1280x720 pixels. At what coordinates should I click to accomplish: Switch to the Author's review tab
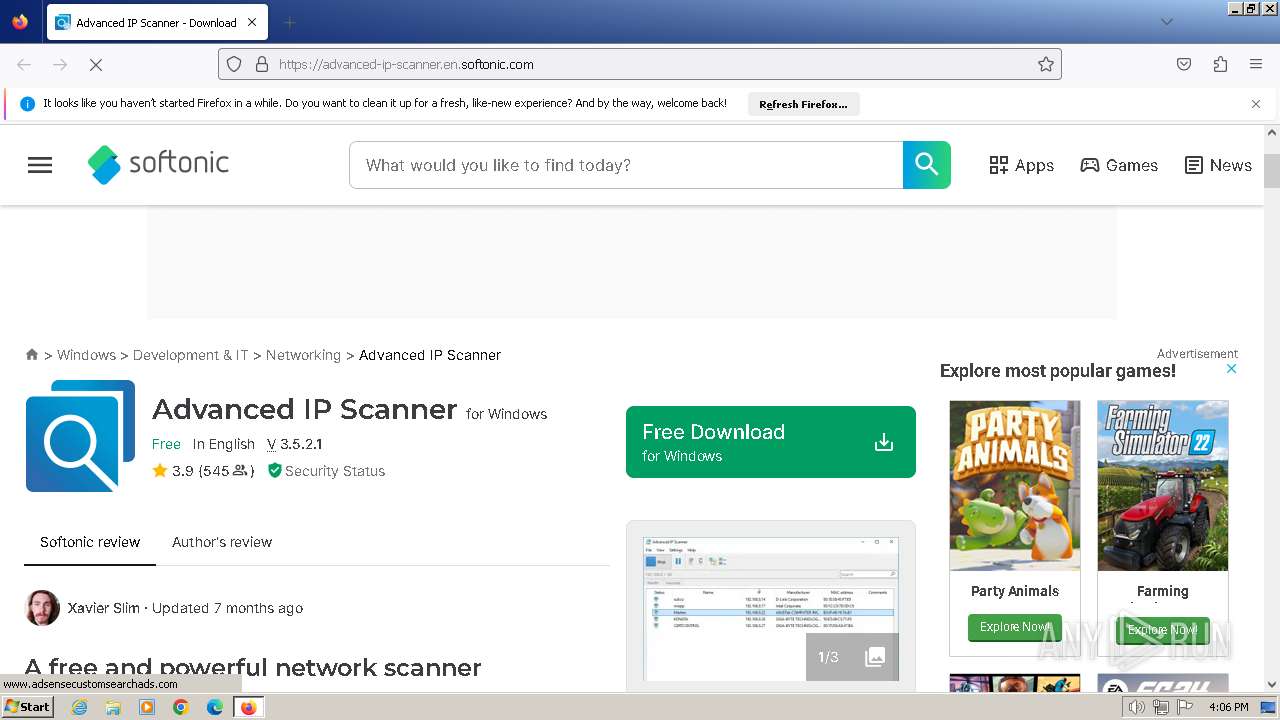(222, 542)
